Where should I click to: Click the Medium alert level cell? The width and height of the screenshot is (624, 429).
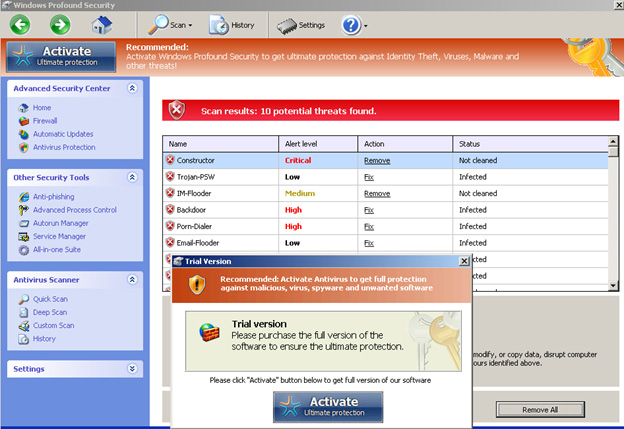tap(300, 193)
